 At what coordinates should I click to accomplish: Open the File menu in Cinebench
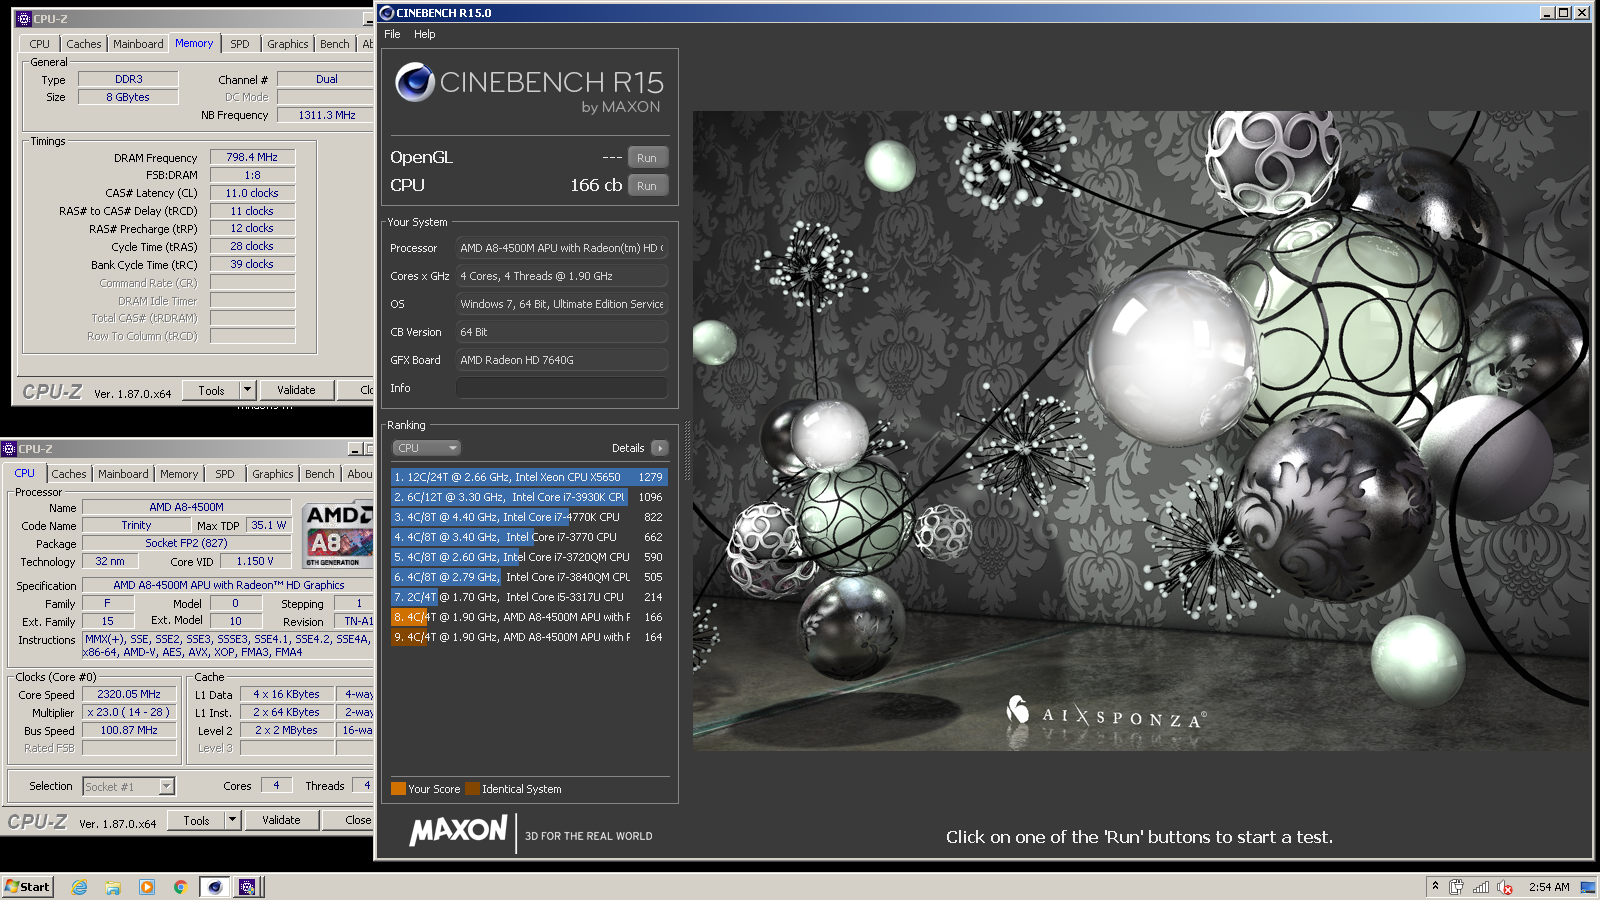click(392, 34)
